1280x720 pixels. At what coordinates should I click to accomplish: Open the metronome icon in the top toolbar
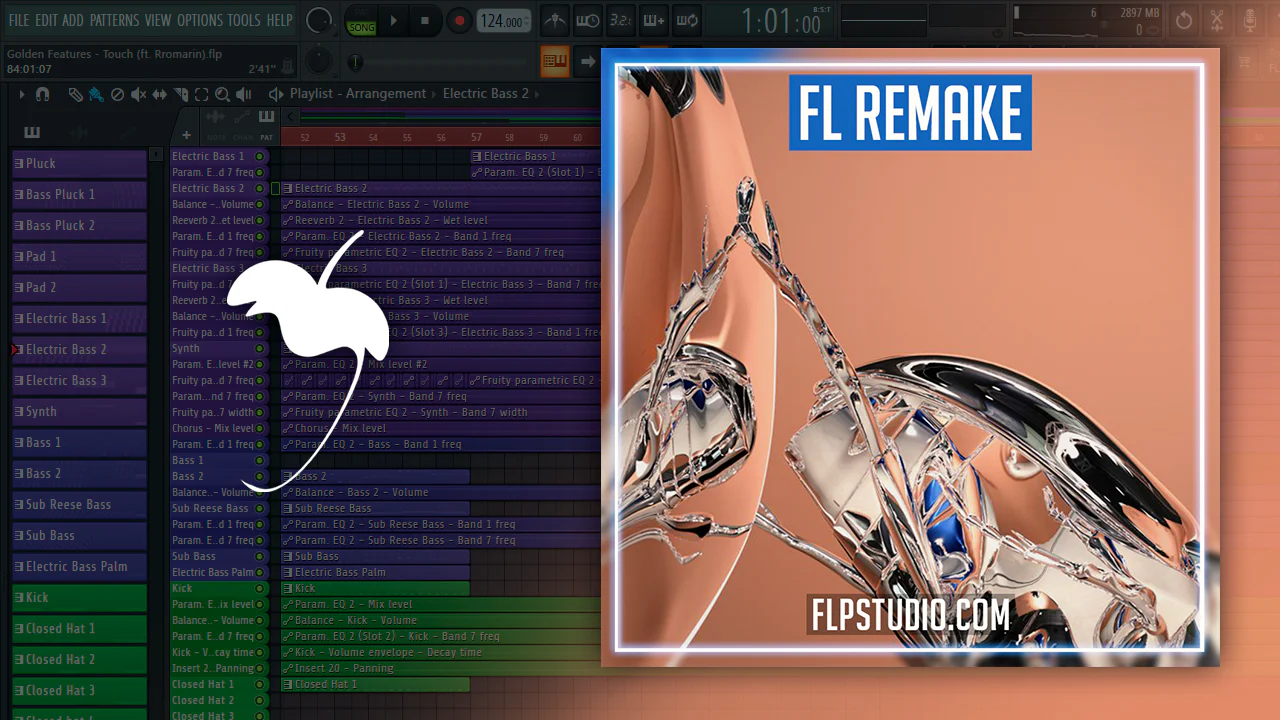(x=553, y=20)
